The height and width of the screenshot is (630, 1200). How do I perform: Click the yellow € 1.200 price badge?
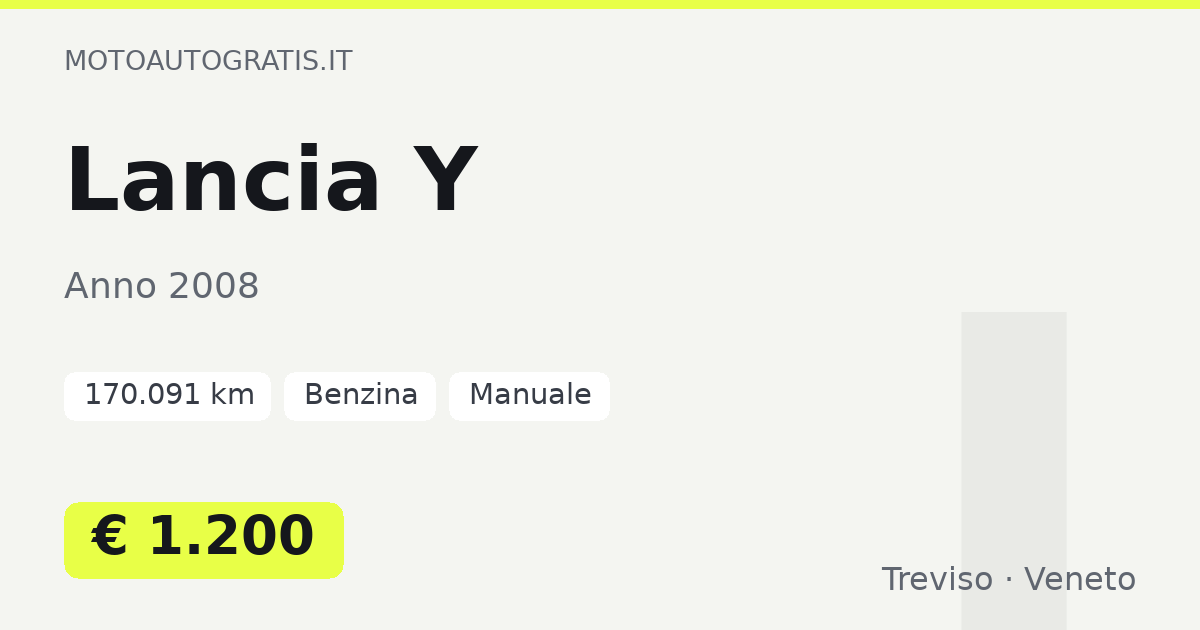point(204,540)
